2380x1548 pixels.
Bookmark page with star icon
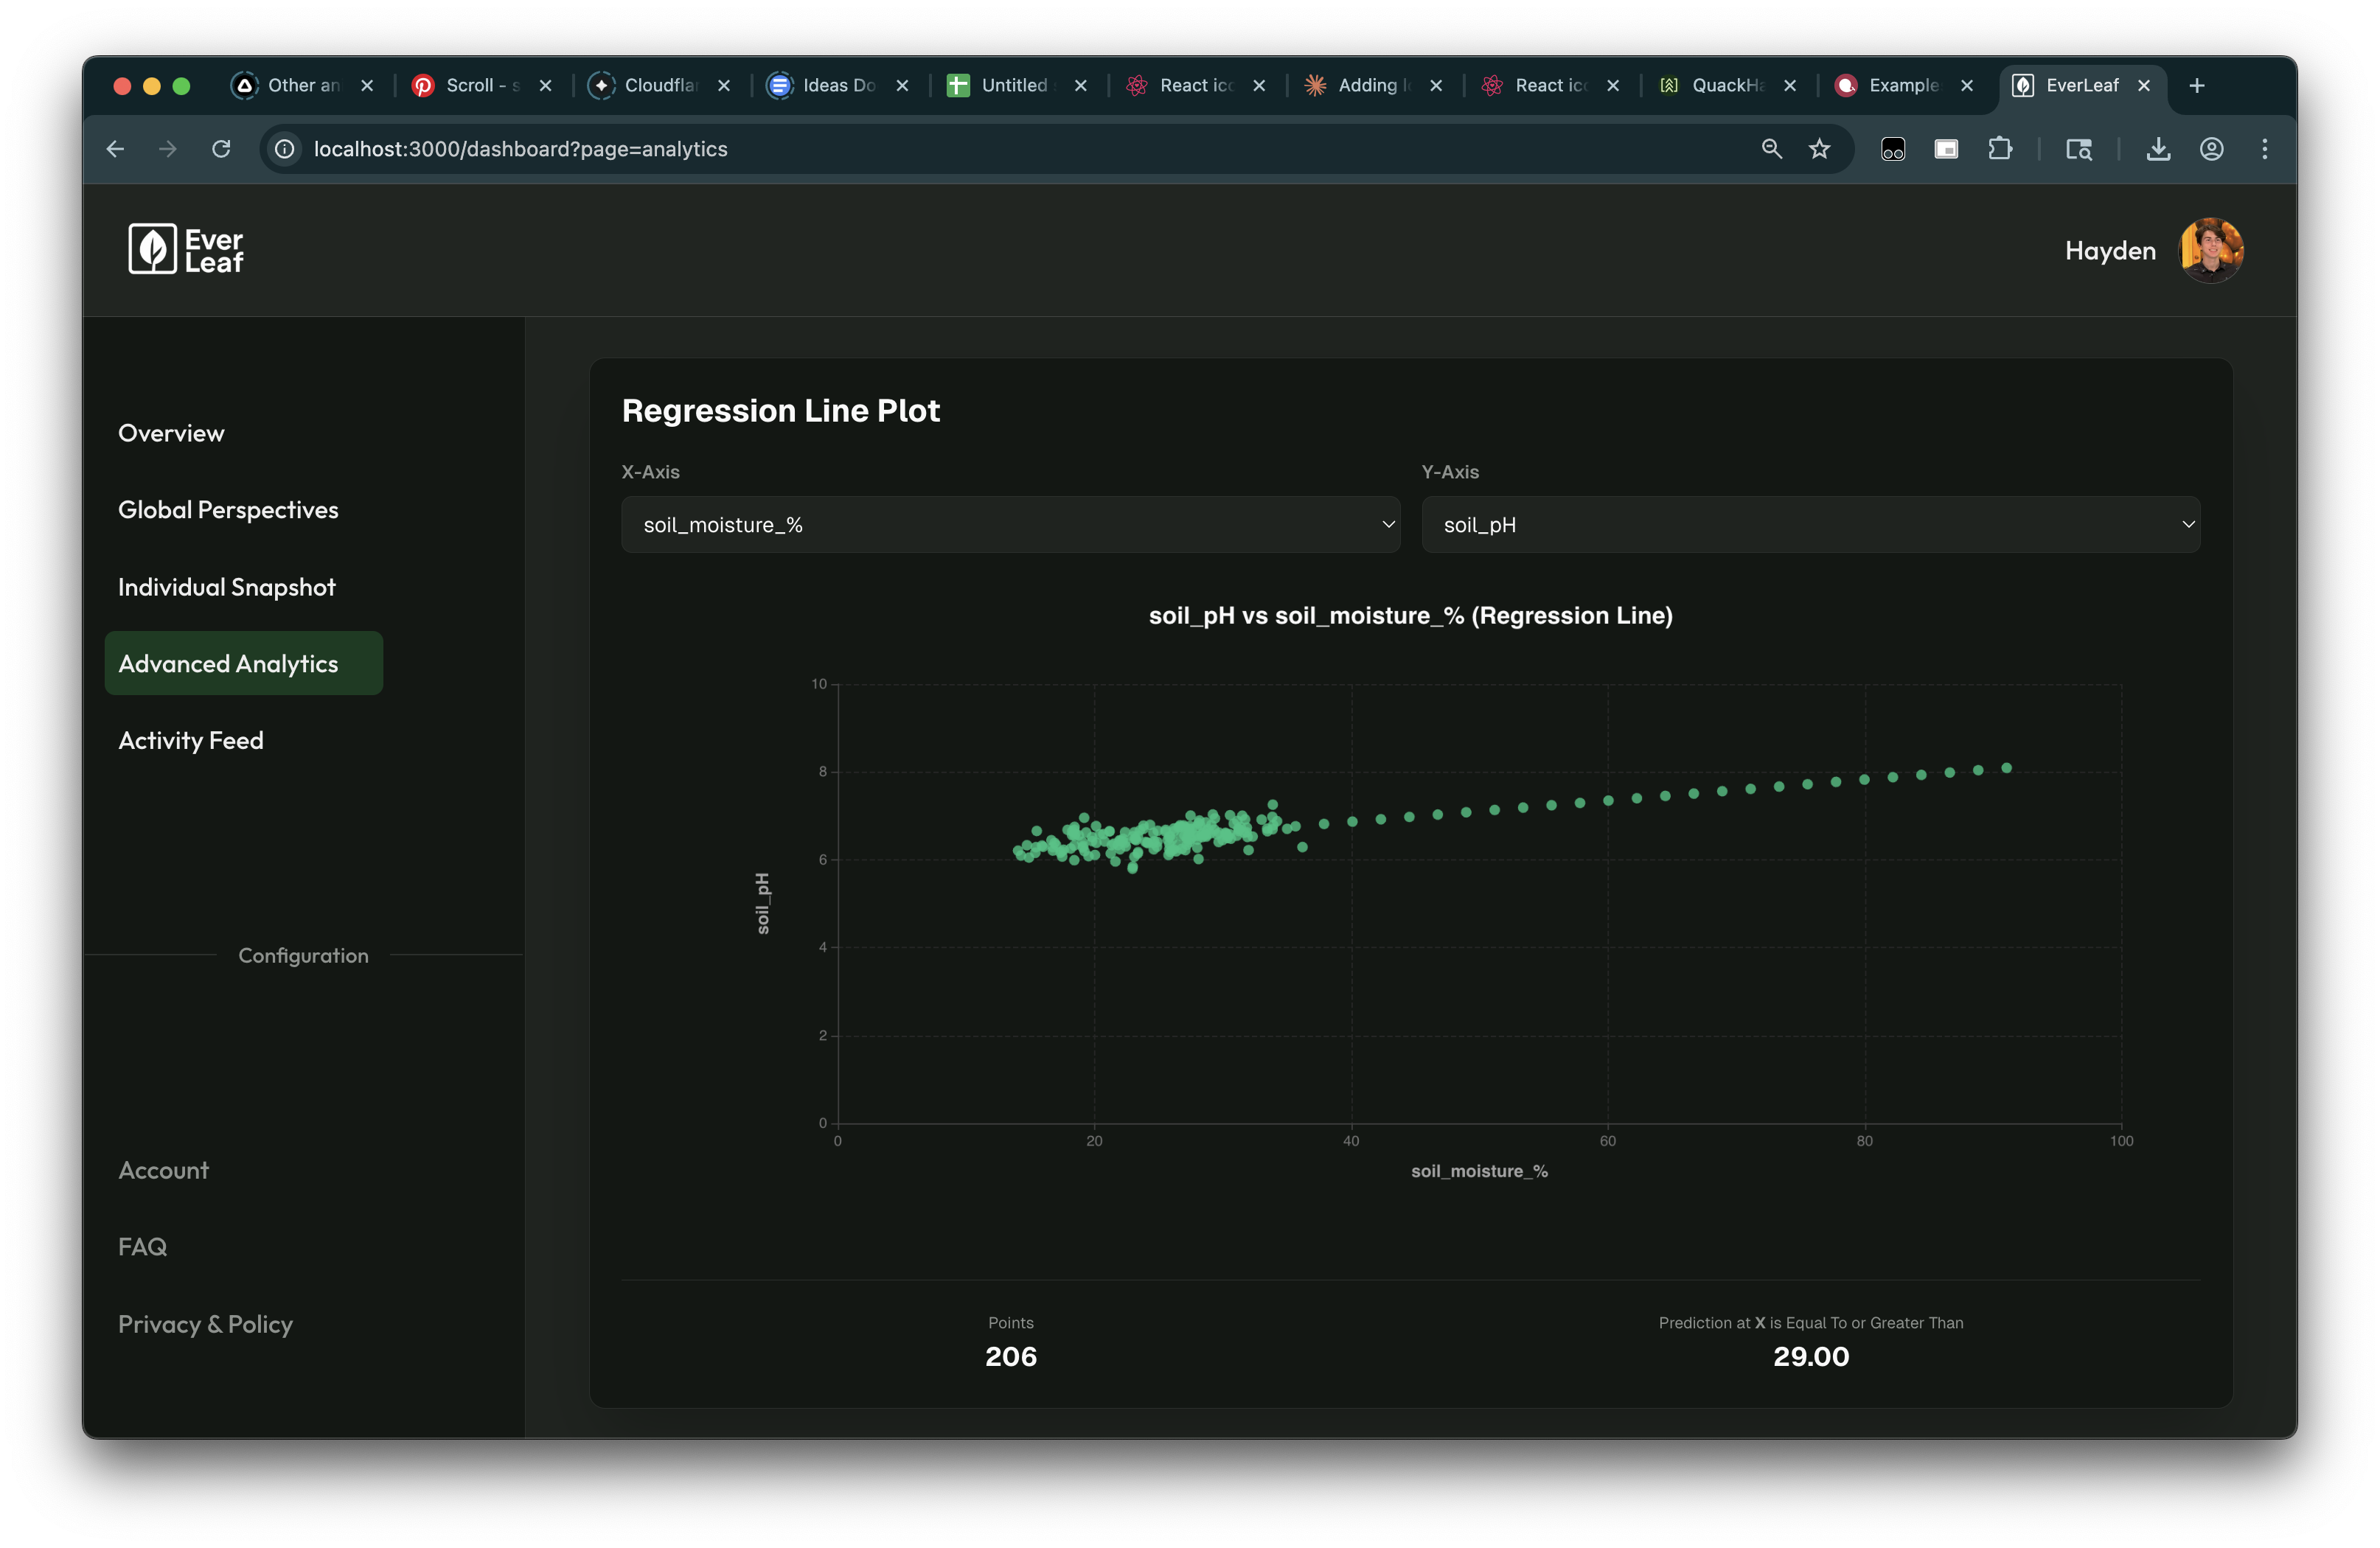pos(1819,149)
